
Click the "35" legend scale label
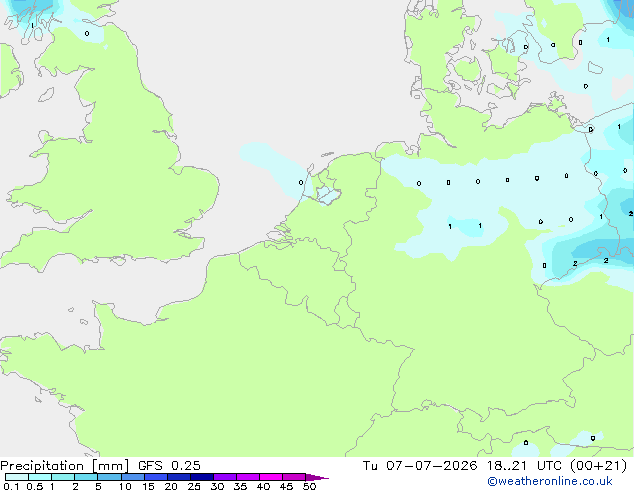240,486
